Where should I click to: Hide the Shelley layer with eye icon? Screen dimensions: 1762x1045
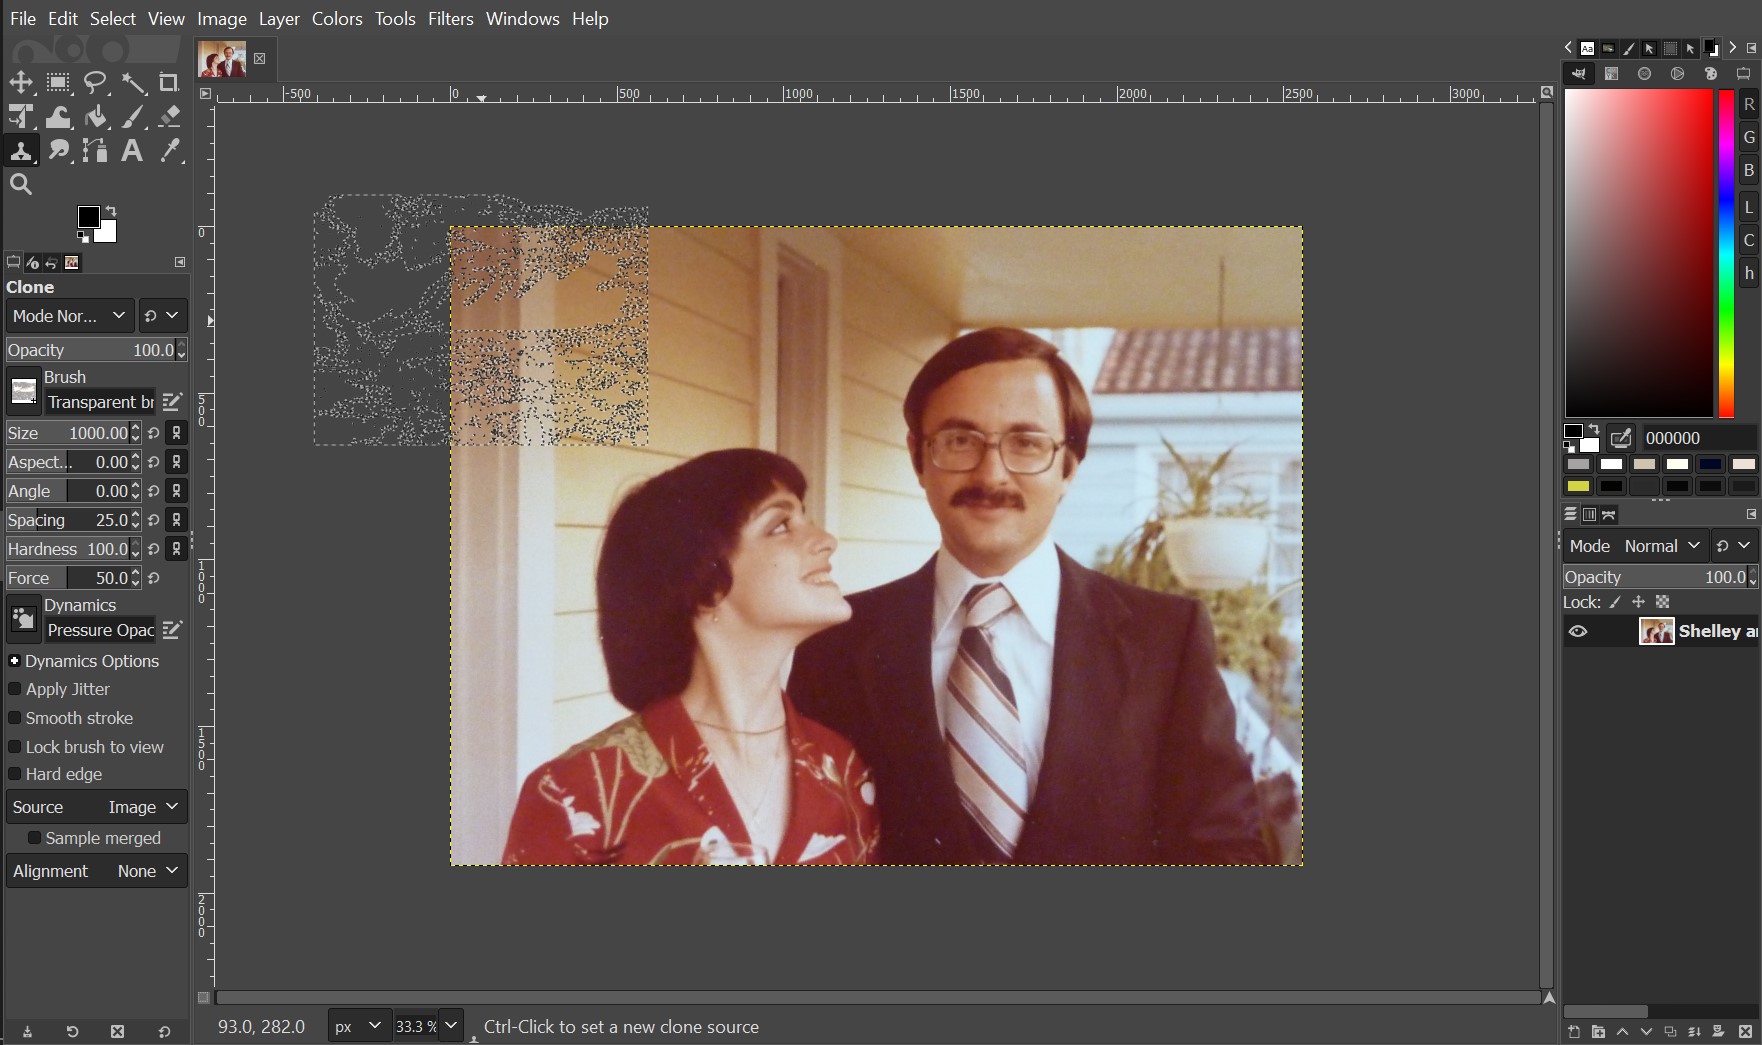point(1578,631)
